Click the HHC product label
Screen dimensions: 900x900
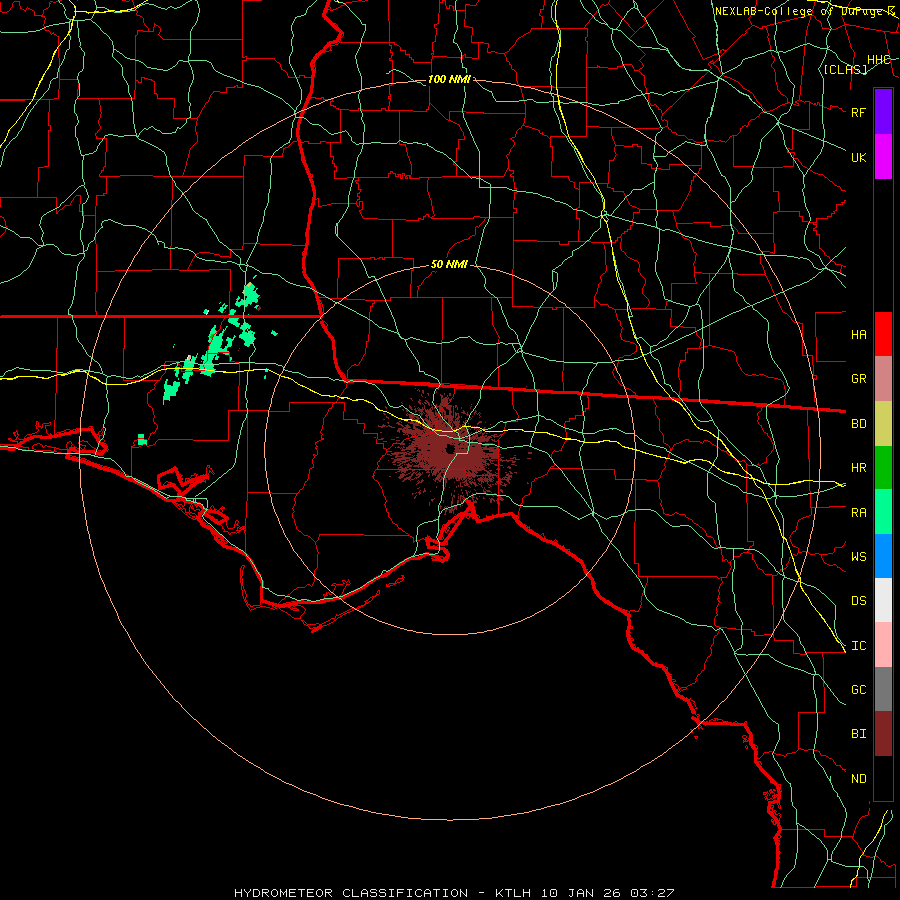point(879,60)
